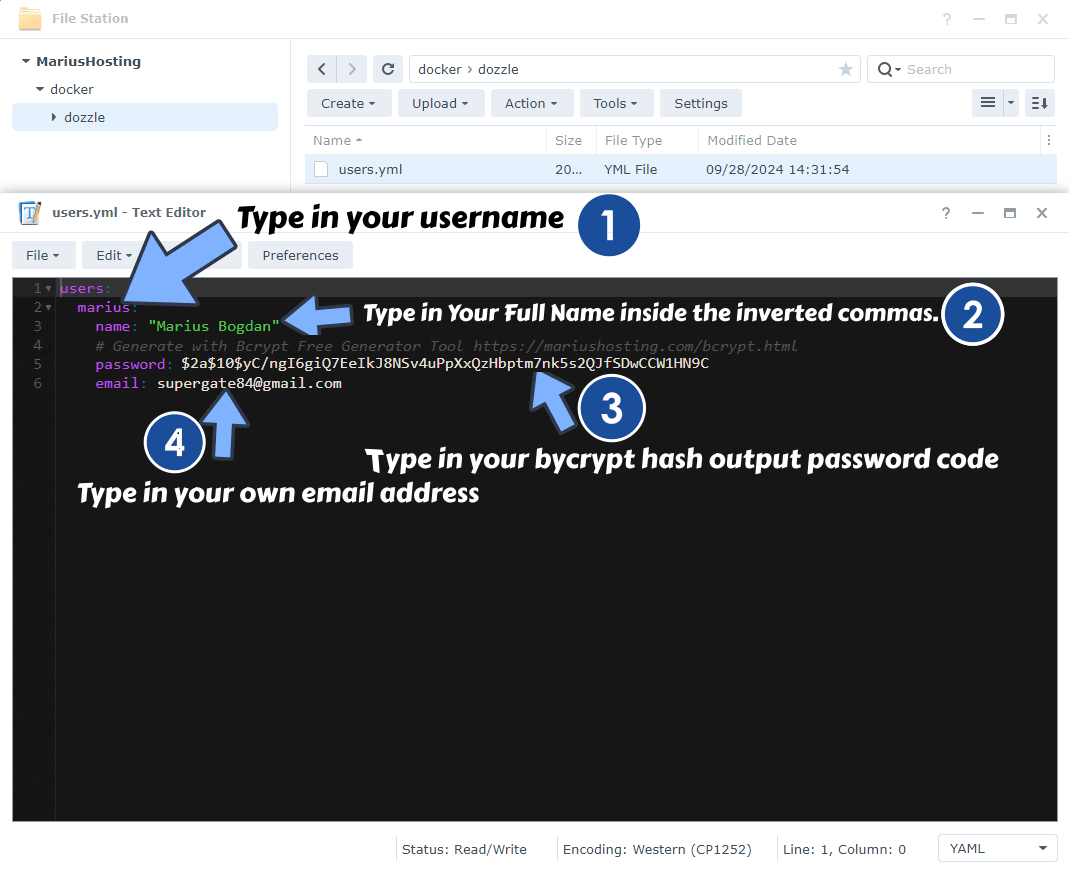The width and height of the screenshot is (1069, 871).
Task: Select MariusHosting in the folder tree
Action: (x=89, y=61)
